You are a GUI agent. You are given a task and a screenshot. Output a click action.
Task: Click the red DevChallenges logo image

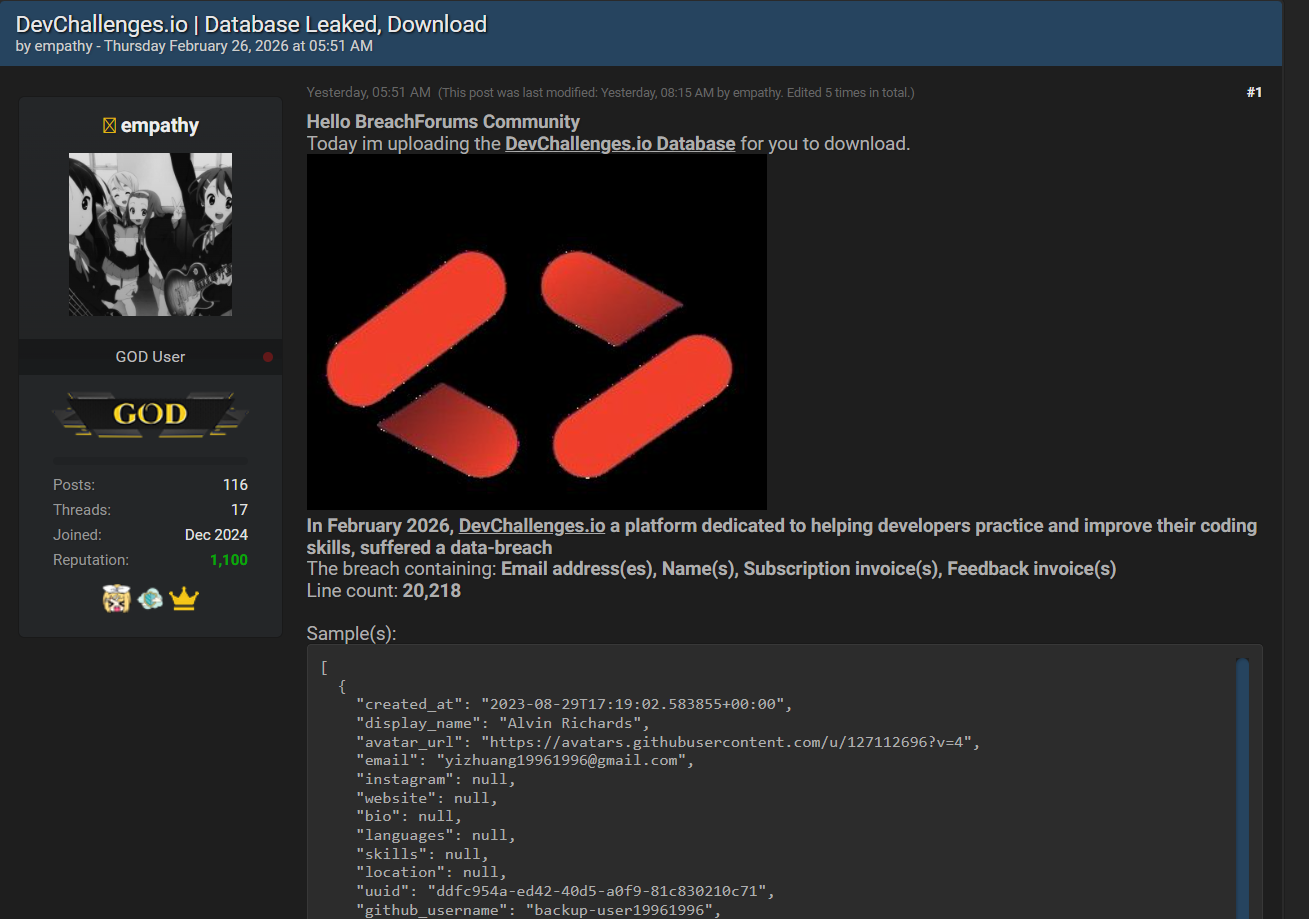pyautogui.click(x=536, y=332)
